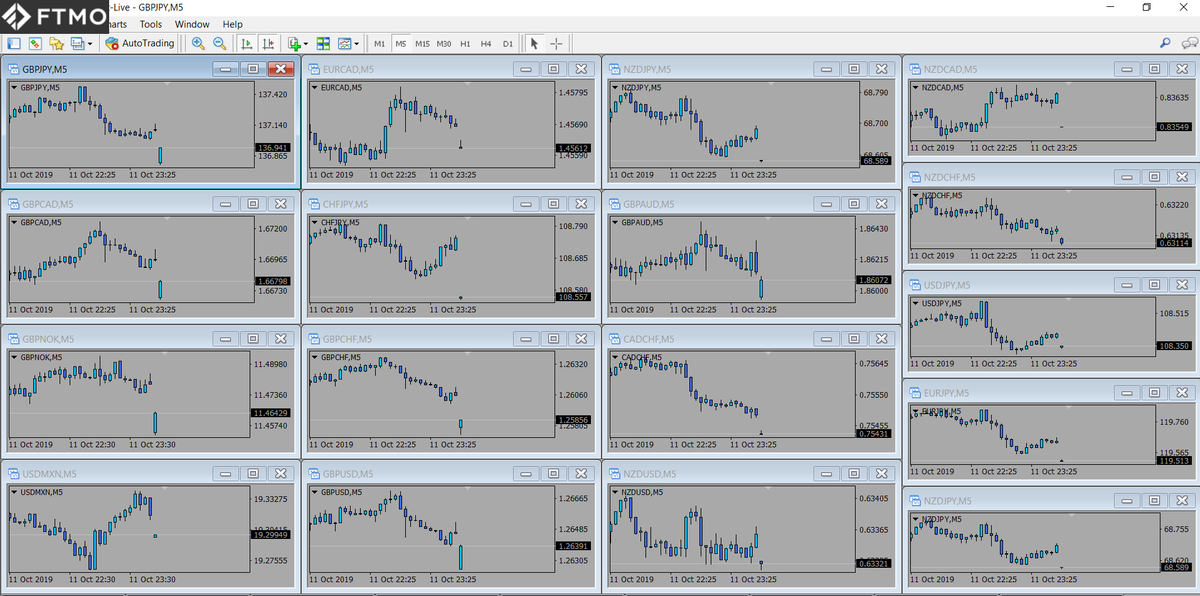The height and width of the screenshot is (596, 1200).
Task: Click the EURJPY,M5 window title icon
Action: pyautogui.click(x=915, y=393)
